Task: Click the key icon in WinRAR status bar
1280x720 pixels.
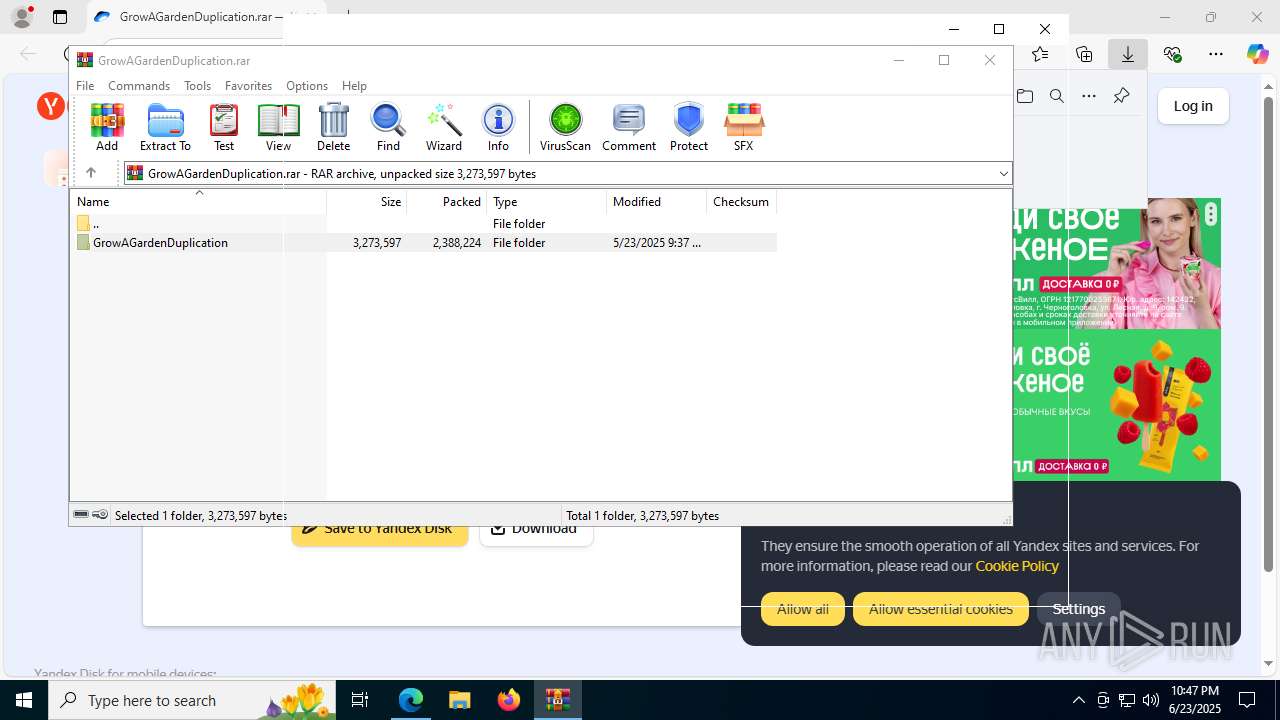Action: pos(100,515)
